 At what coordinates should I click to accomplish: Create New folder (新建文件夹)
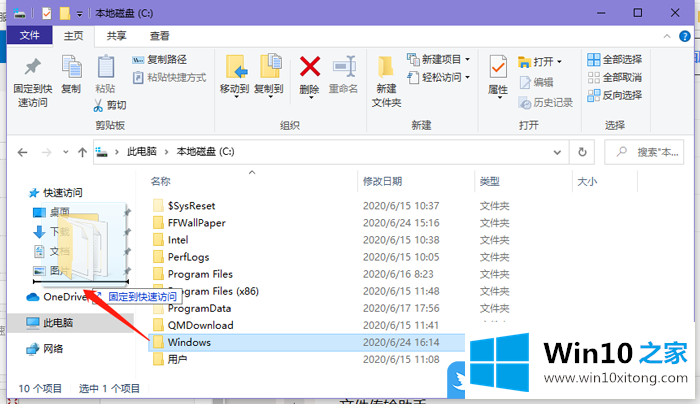tap(386, 82)
